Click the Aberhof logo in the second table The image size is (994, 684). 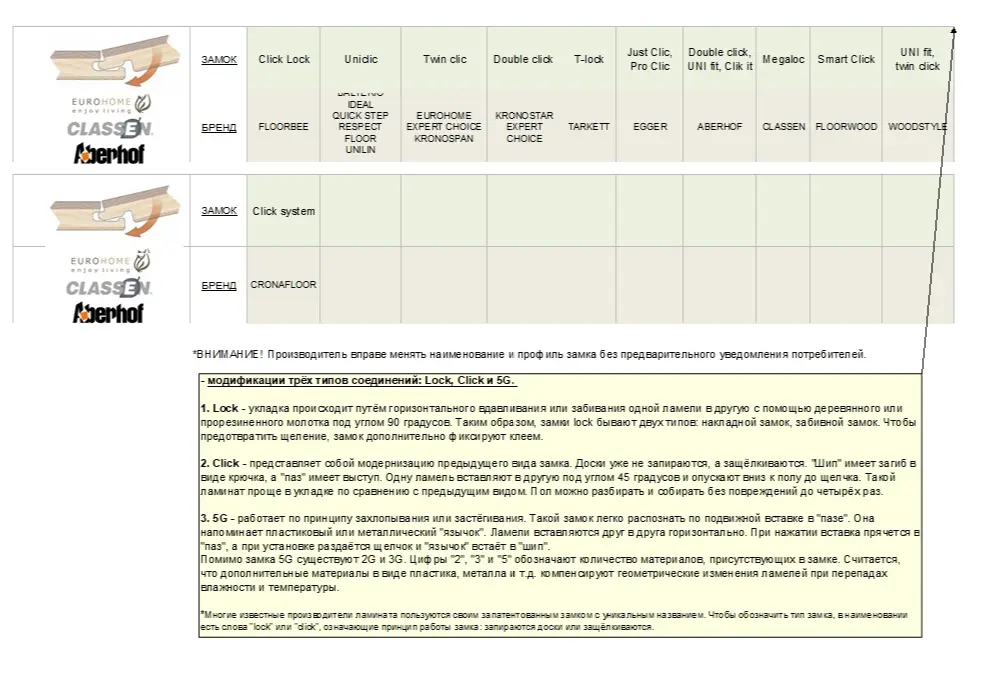(x=109, y=312)
